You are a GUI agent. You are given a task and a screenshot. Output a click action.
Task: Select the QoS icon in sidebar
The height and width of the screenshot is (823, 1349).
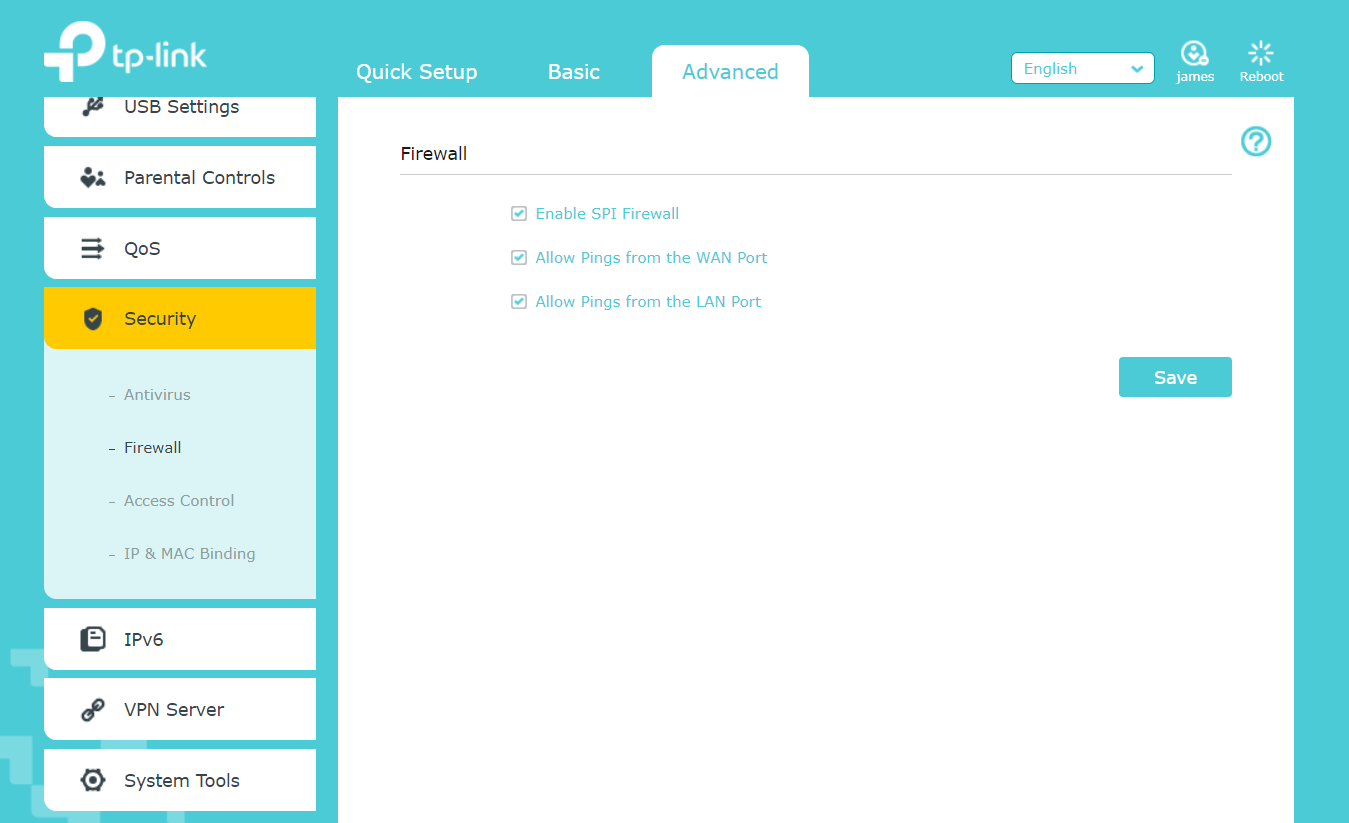point(92,248)
